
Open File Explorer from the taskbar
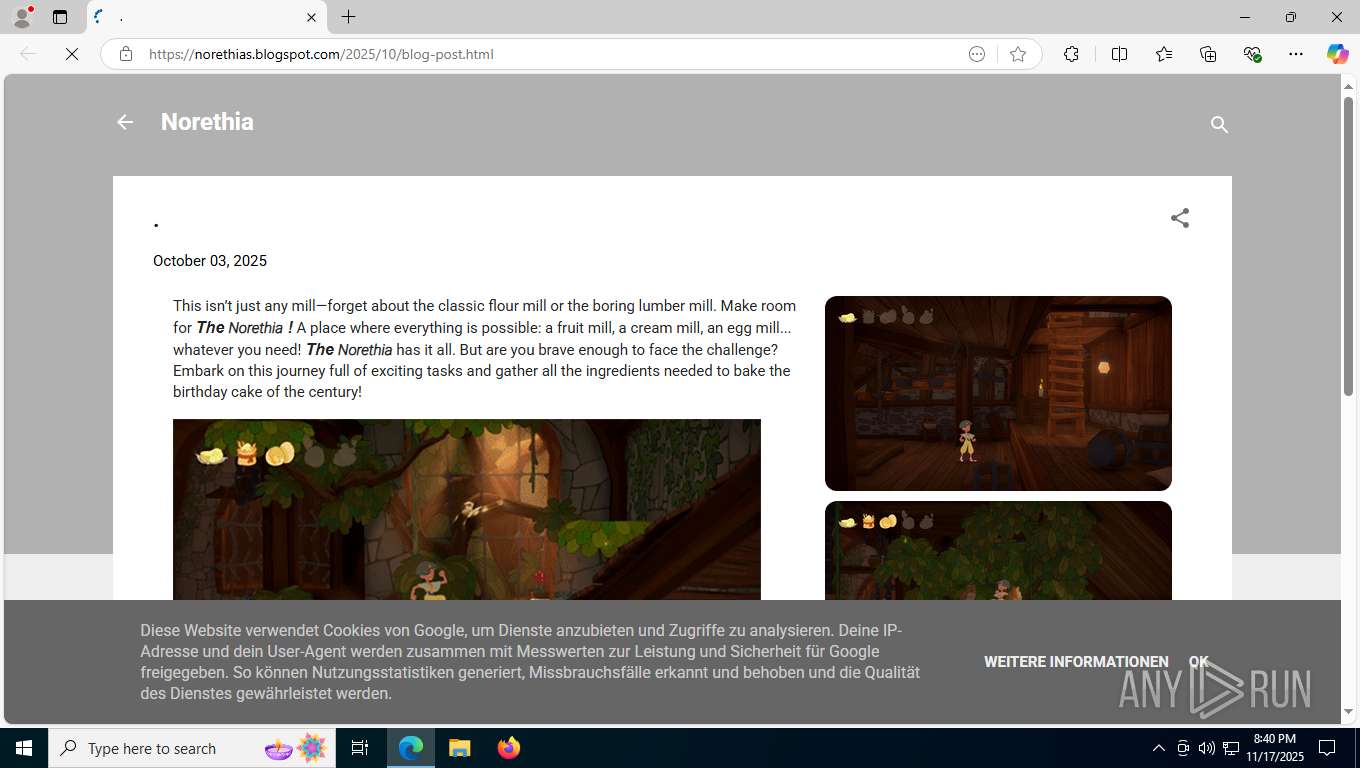point(459,748)
